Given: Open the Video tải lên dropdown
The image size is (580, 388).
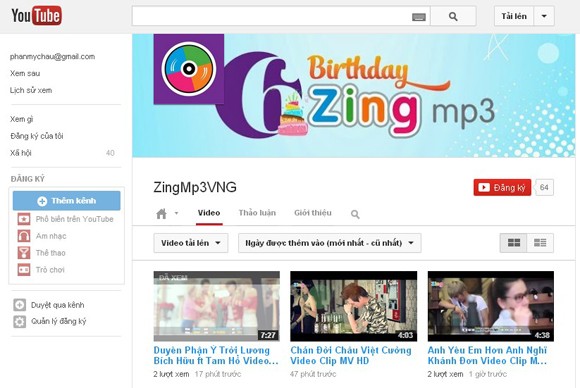Looking at the screenshot, I should point(191,243).
